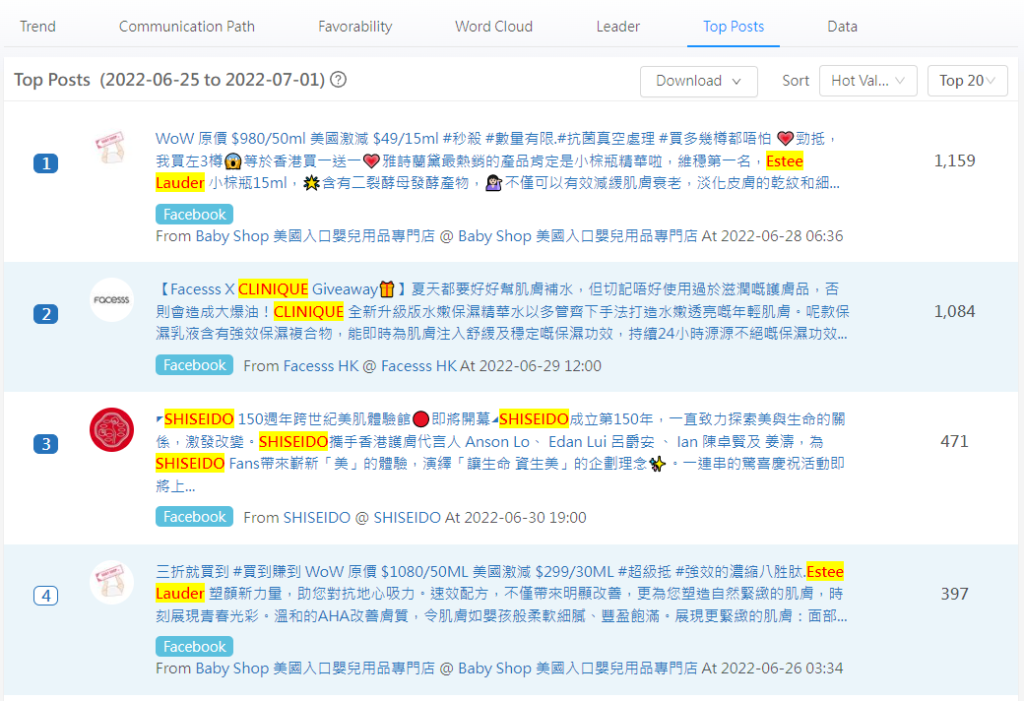Open the Top 20 dropdown
The width and height of the screenshot is (1024, 701).
967,81
